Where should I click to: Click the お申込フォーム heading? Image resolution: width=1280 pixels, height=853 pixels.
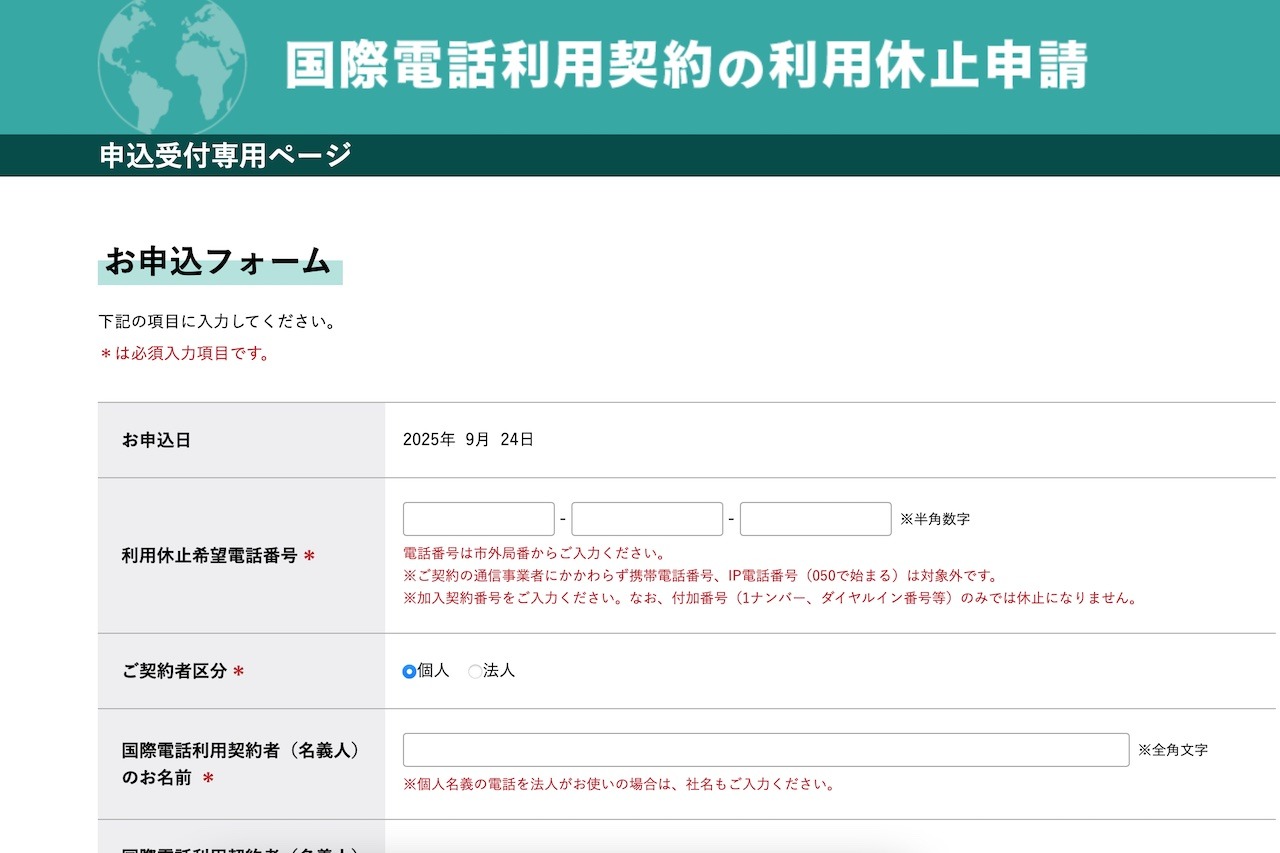(x=219, y=262)
